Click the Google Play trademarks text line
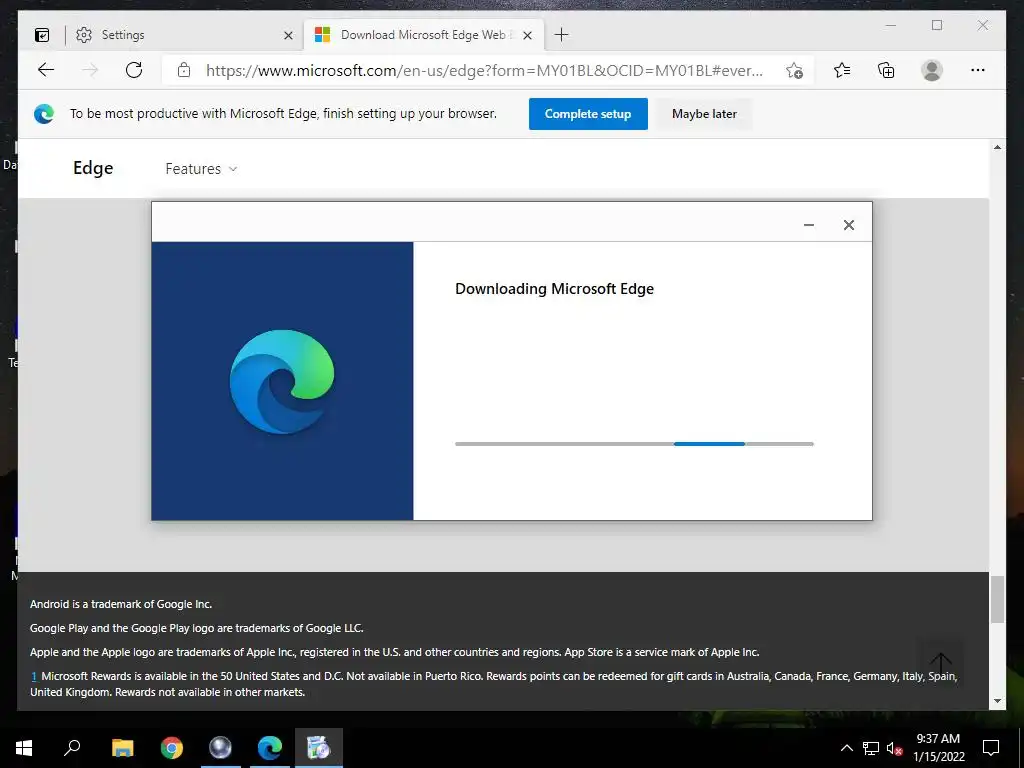 (x=197, y=628)
